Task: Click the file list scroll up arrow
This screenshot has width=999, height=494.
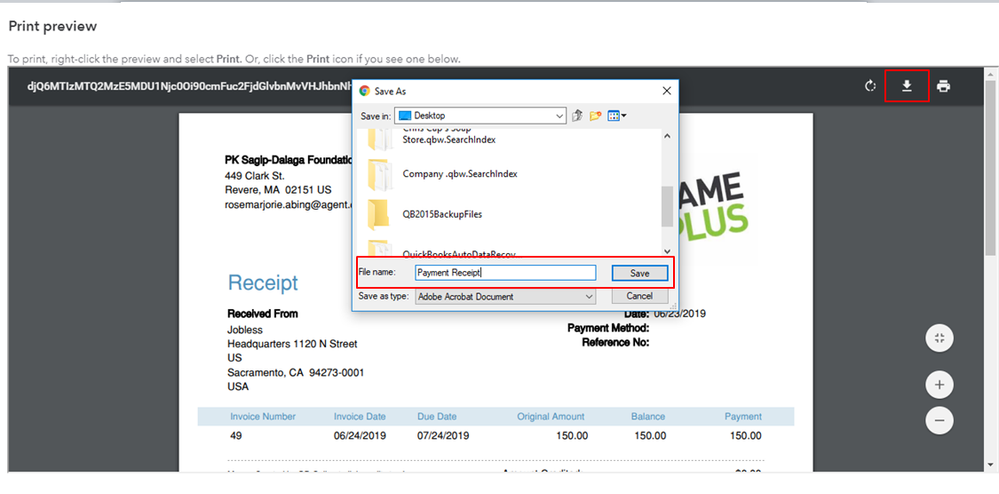Action: (x=667, y=136)
